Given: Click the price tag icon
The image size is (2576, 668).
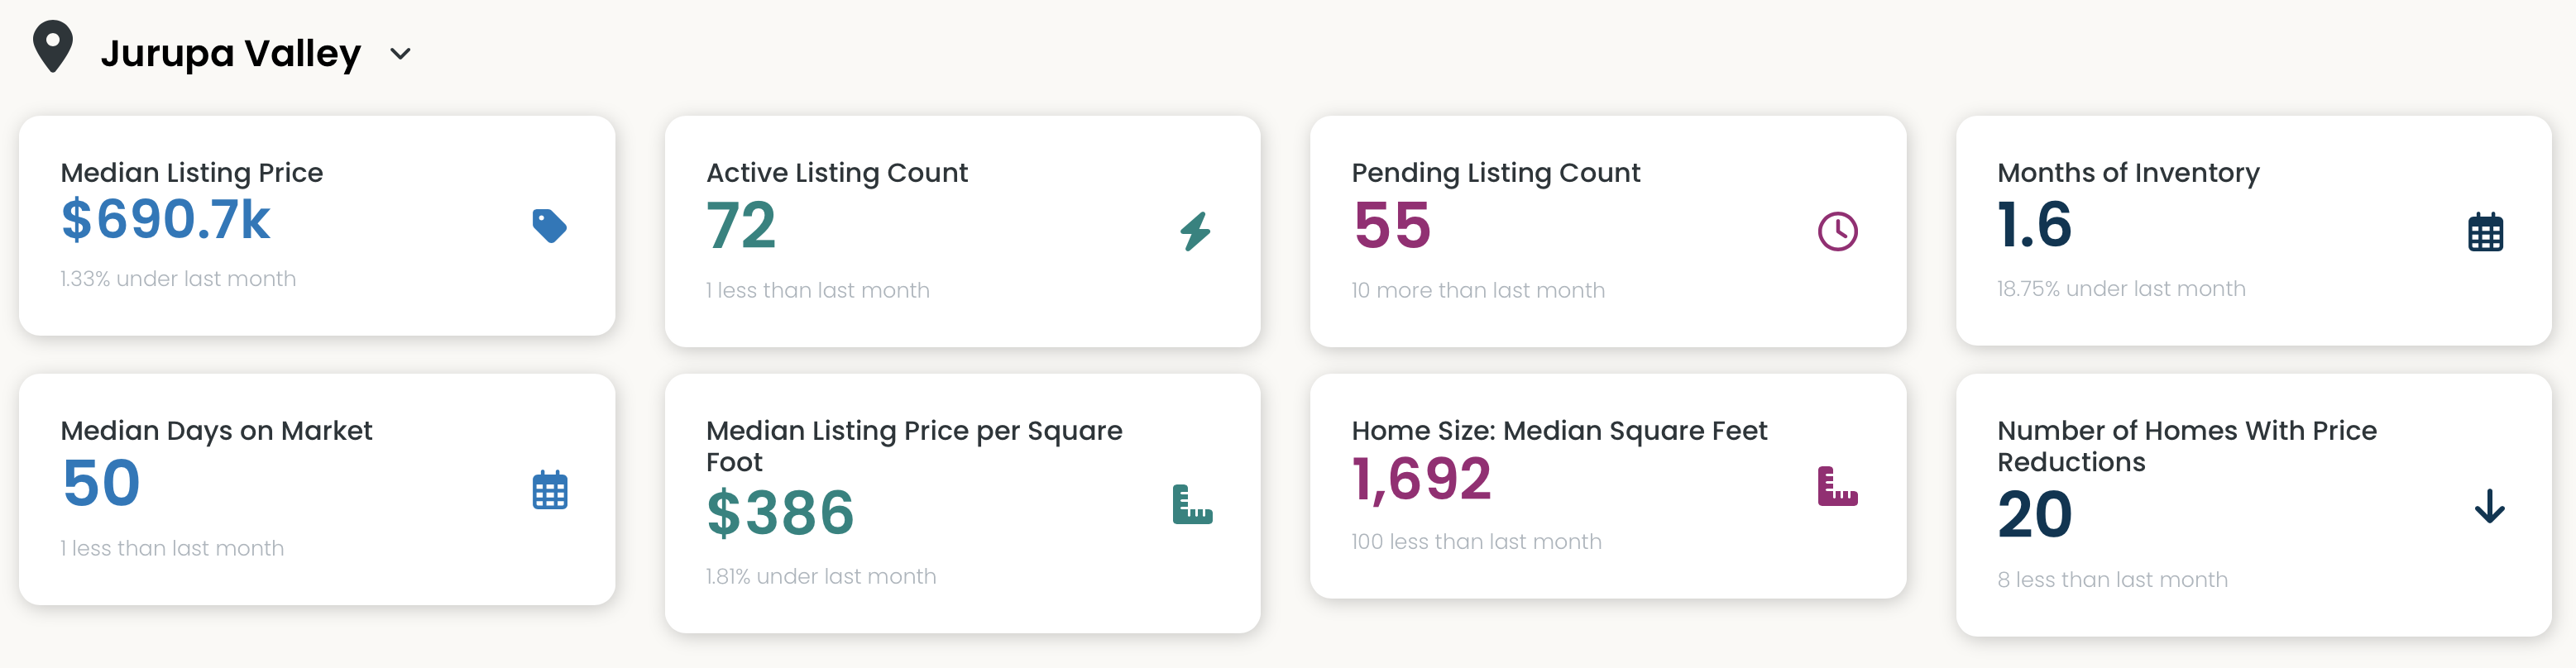Looking at the screenshot, I should click(x=549, y=226).
